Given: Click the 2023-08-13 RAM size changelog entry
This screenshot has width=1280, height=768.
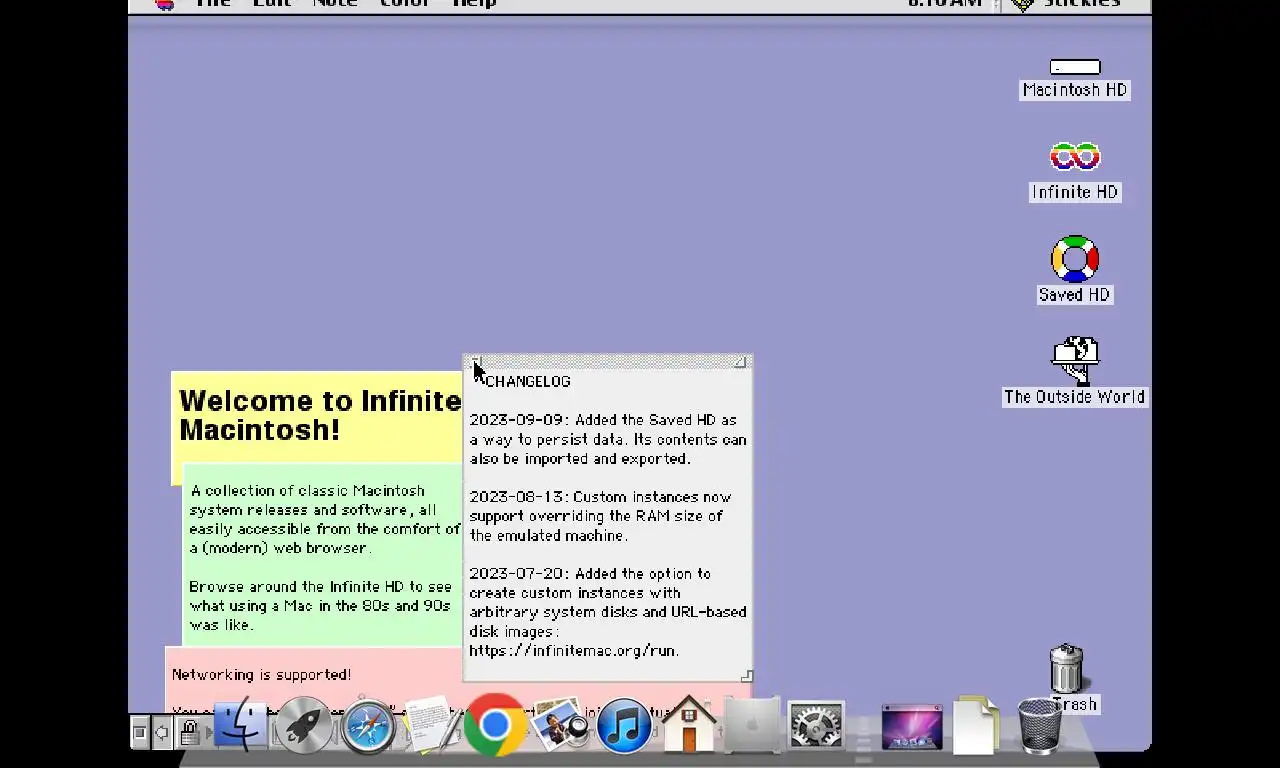Looking at the screenshot, I should (600, 516).
